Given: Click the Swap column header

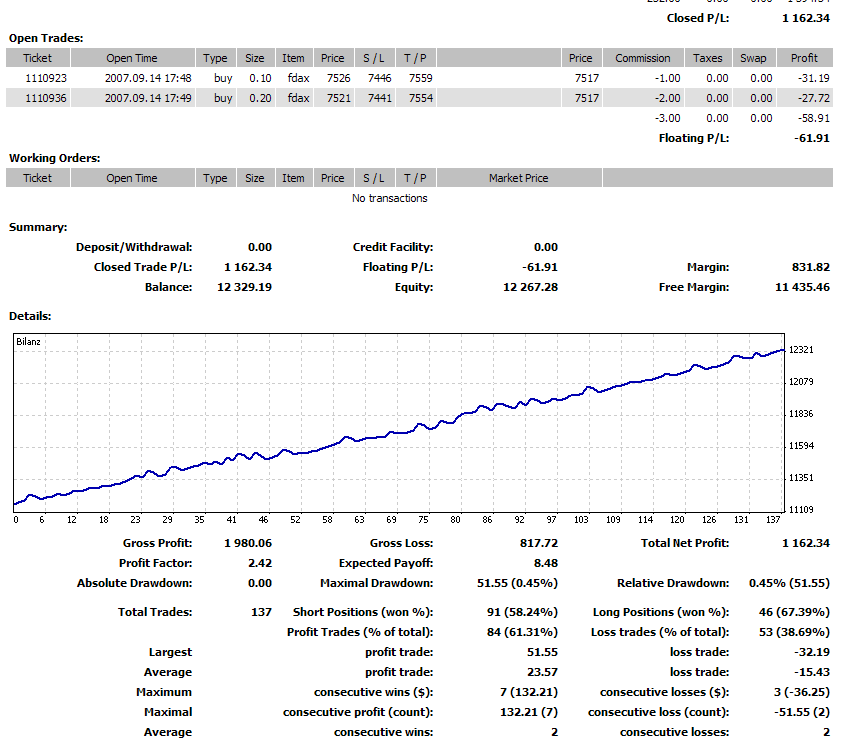Looking at the screenshot, I should (x=753, y=58).
